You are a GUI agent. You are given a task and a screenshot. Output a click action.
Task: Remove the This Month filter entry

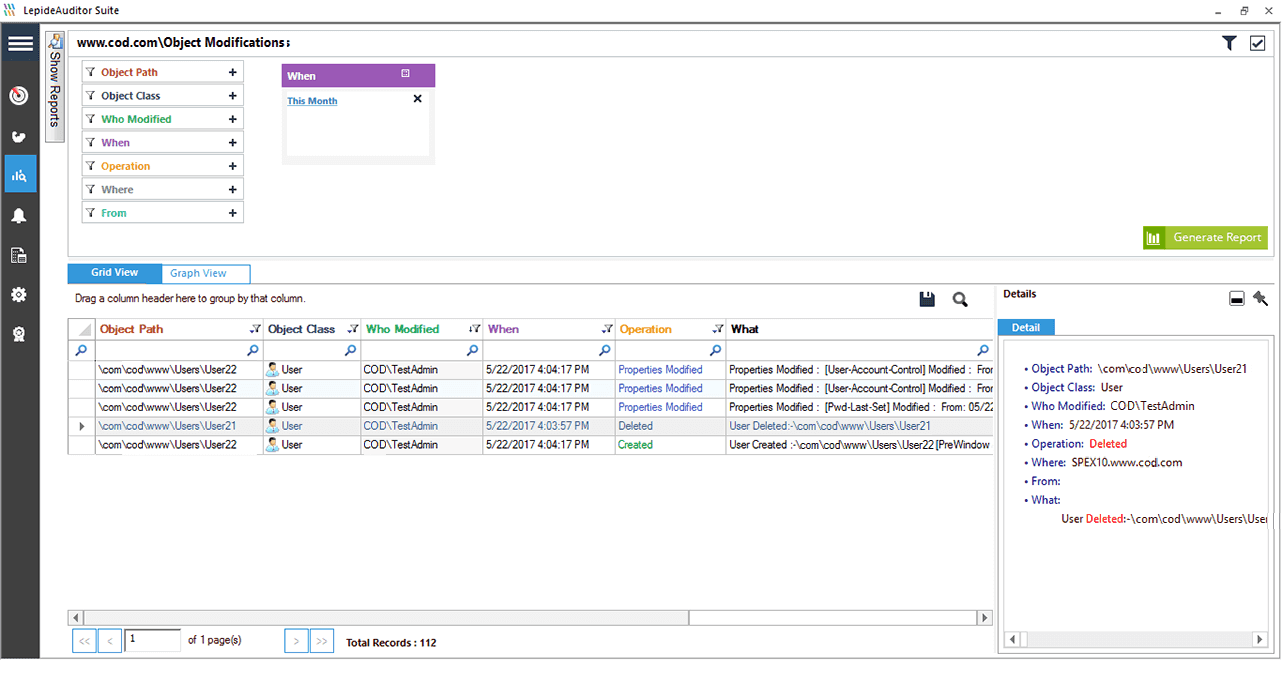[418, 99]
